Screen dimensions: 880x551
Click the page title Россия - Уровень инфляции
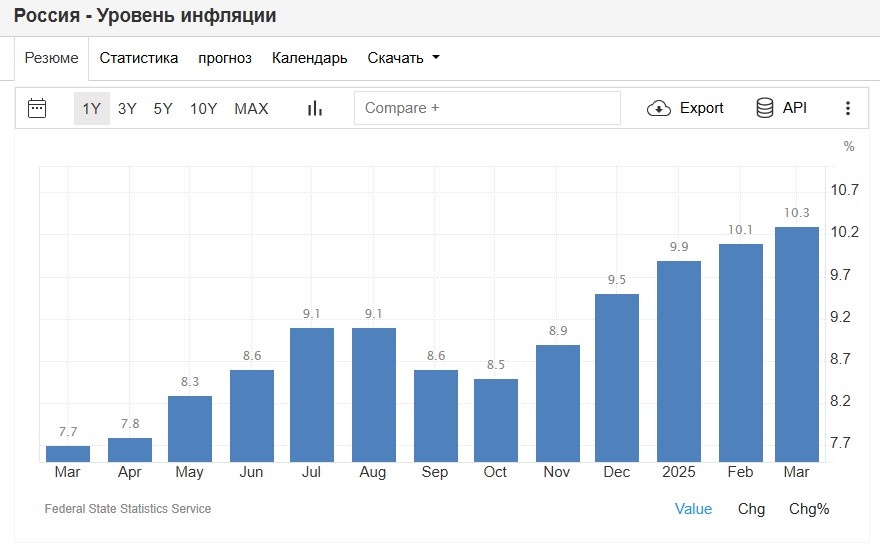click(x=145, y=16)
